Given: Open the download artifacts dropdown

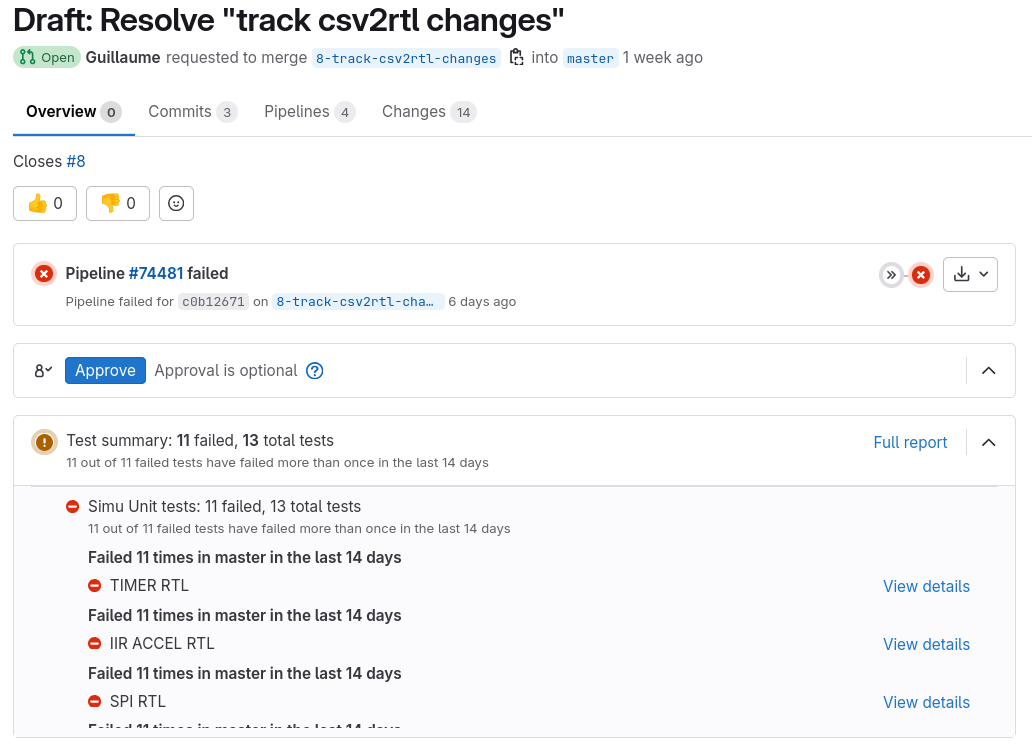Looking at the screenshot, I should click(970, 275).
